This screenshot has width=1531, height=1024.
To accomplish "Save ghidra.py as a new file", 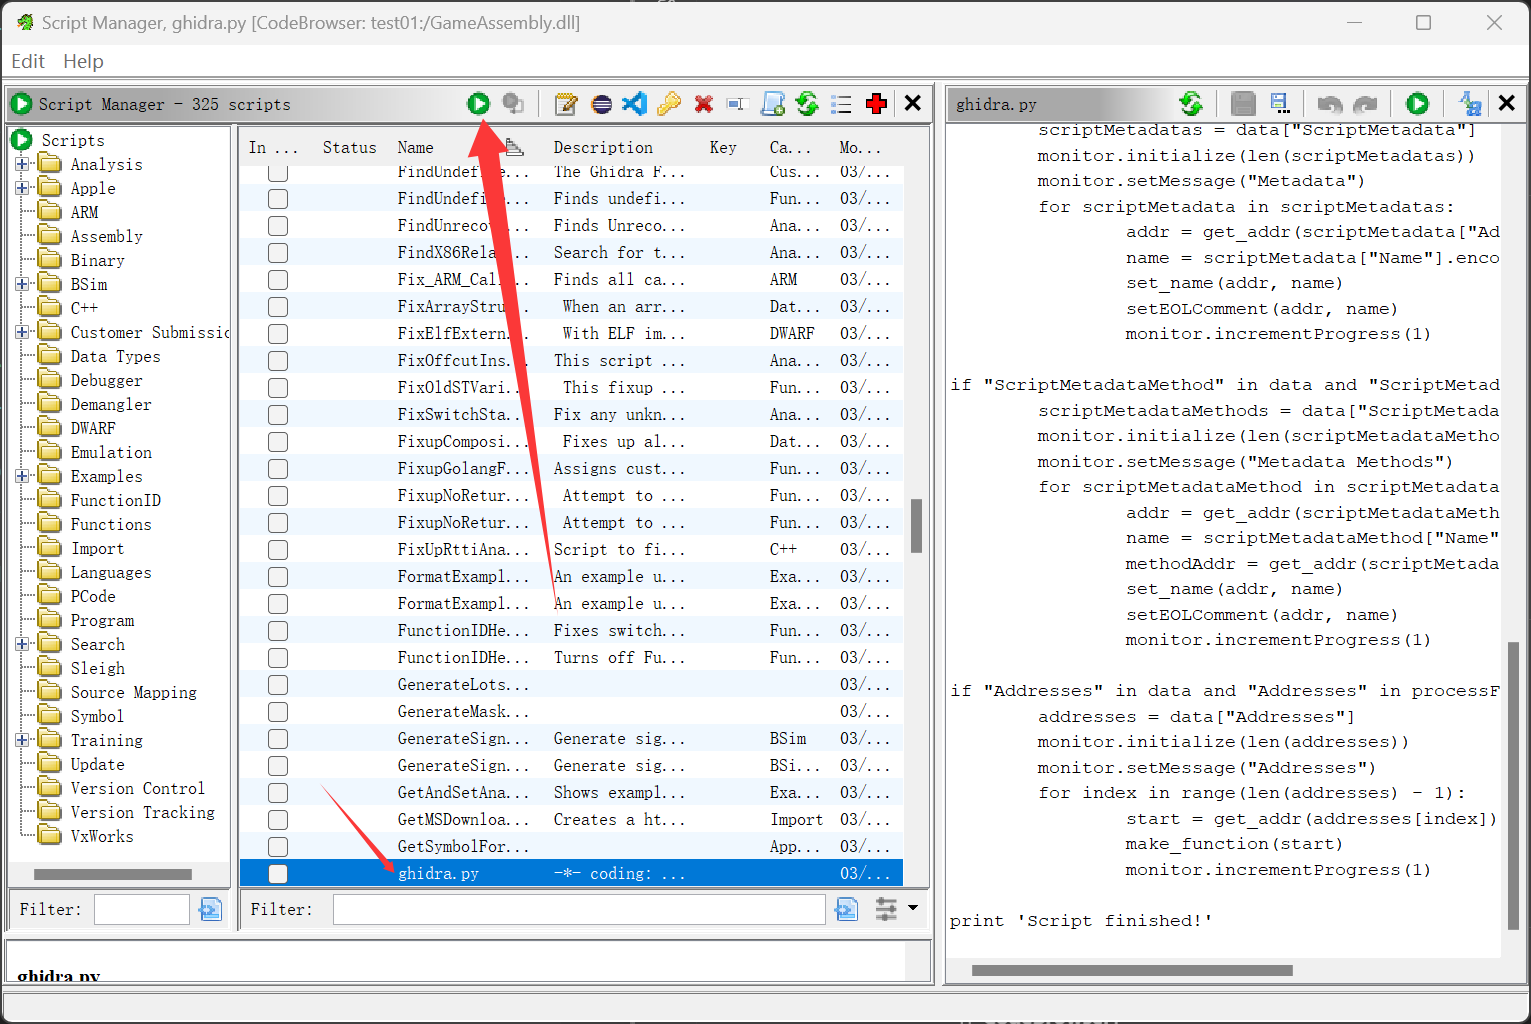I will coord(1279,103).
